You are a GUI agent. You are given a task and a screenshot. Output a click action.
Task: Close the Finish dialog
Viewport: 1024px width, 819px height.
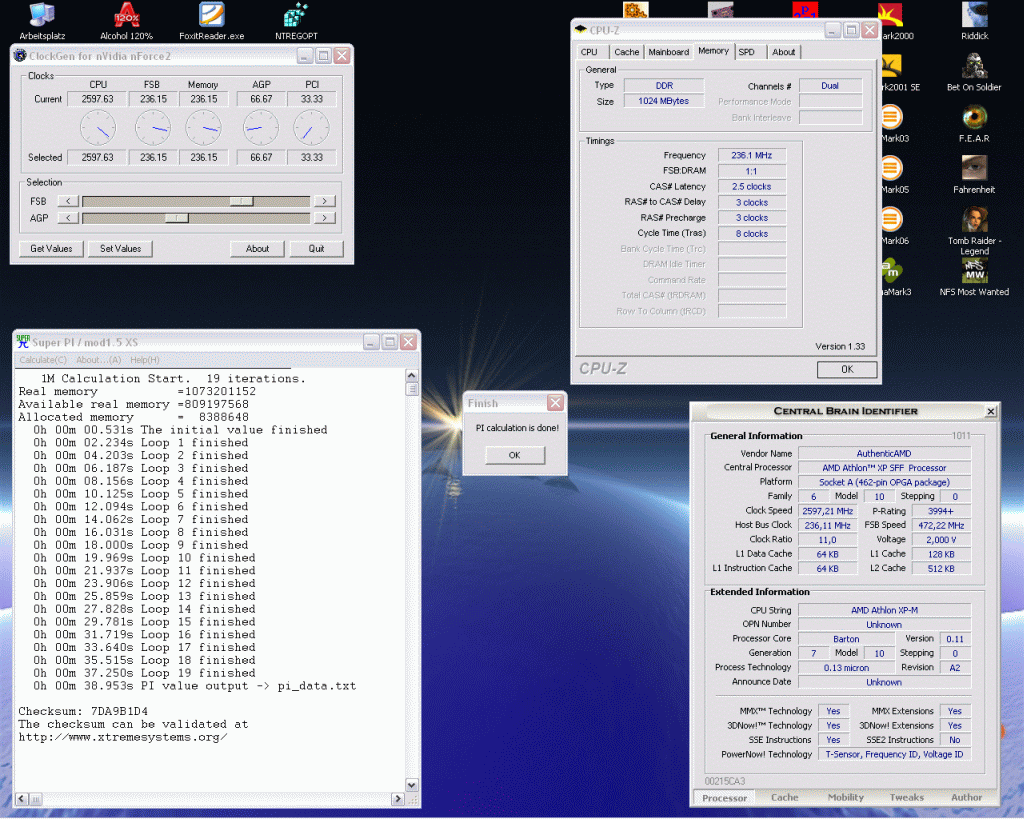click(555, 403)
